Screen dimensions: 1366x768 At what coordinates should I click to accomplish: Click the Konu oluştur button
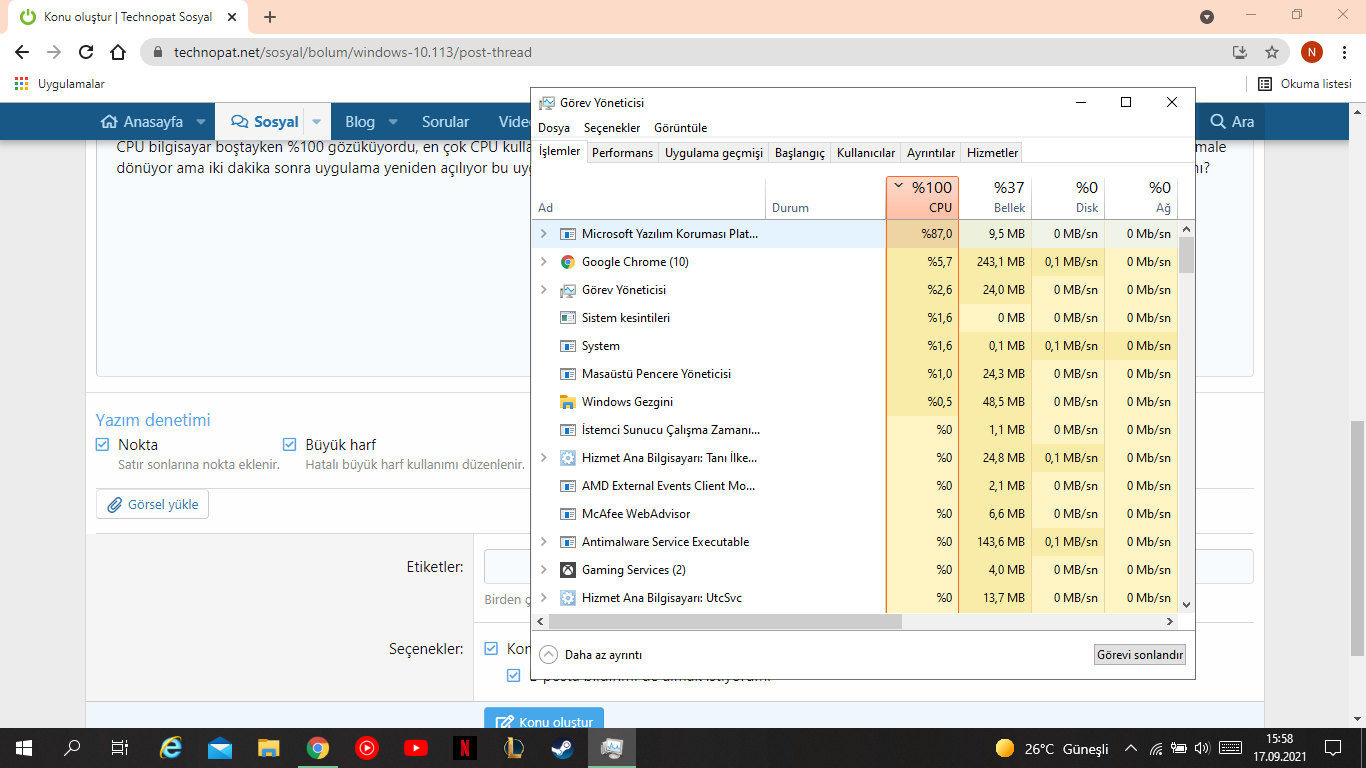coord(544,722)
